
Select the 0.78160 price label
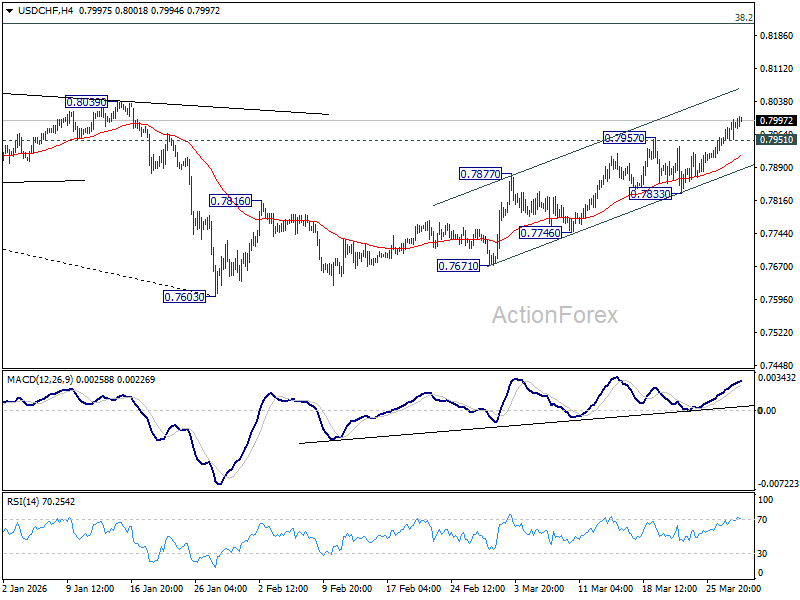tap(230, 201)
